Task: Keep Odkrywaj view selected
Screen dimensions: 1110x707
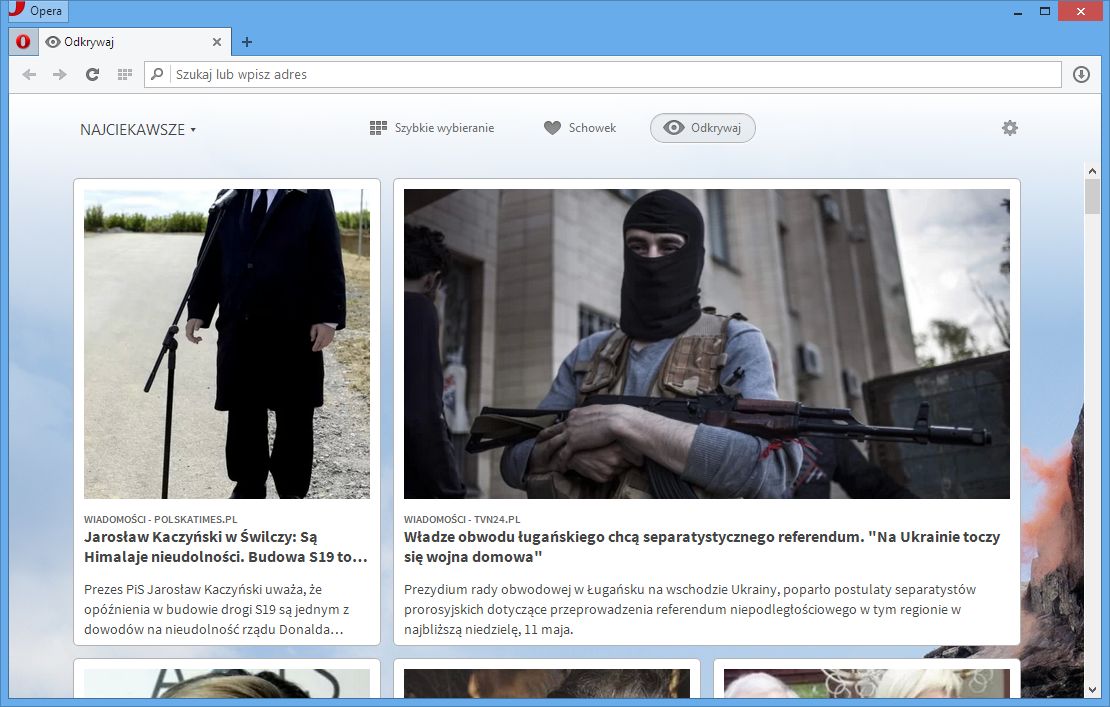Action: tap(703, 128)
